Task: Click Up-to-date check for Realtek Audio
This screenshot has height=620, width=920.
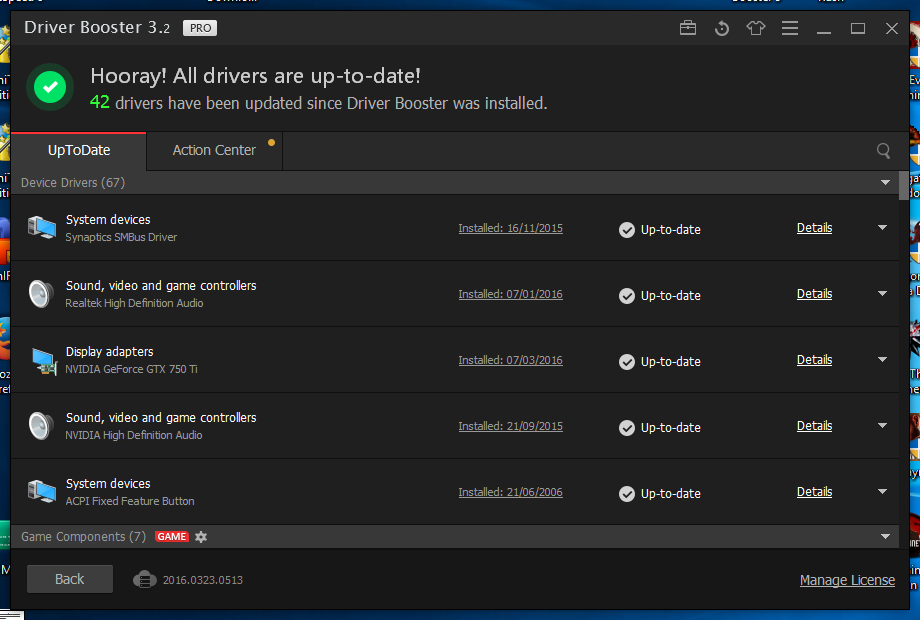Action: tap(627, 296)
